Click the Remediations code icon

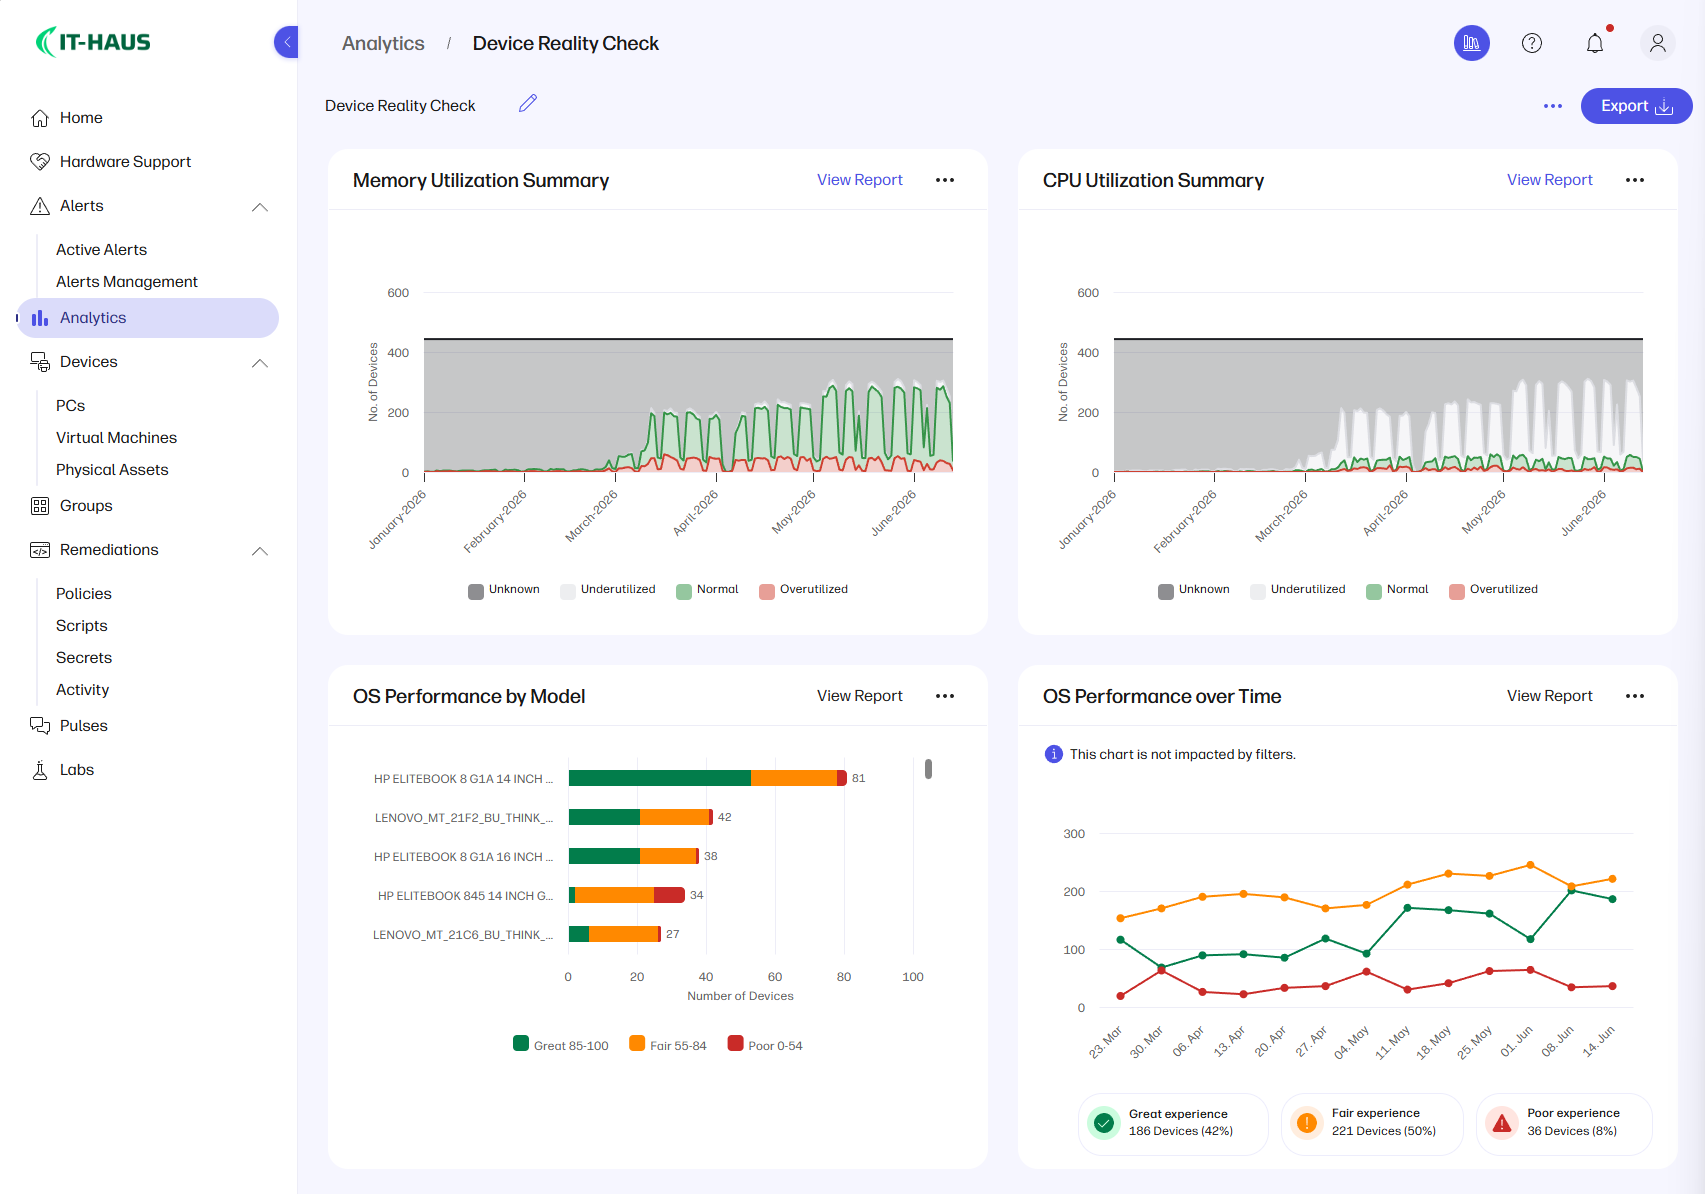(x=40, y=550)
